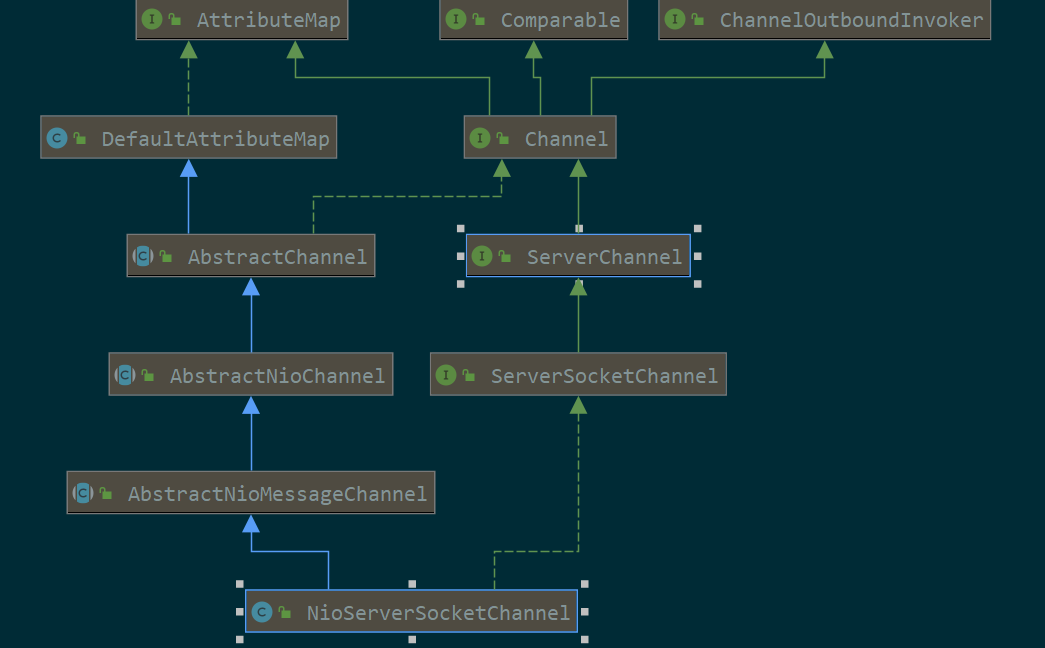Click the public visibility lock icon on Channel
Screen dimensions: 1045x648
click(x=503, y=139)
